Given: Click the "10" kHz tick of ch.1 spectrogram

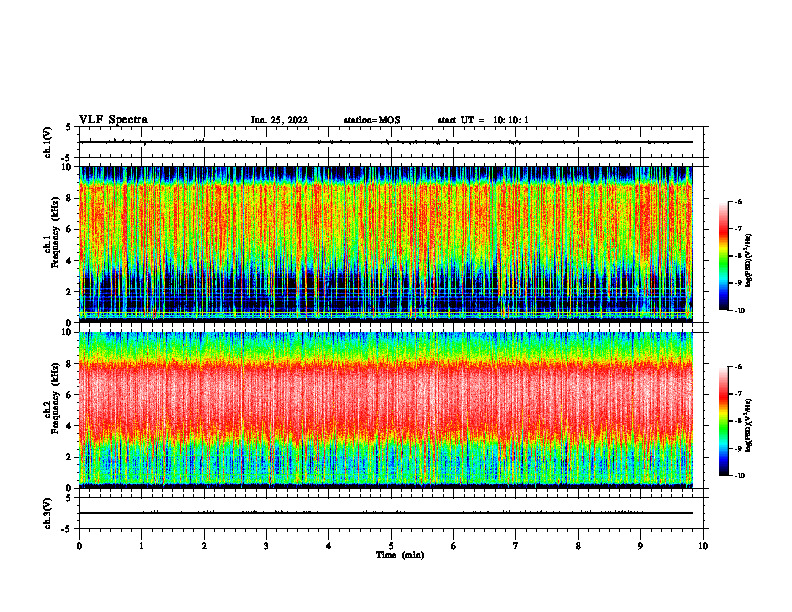Looking at the screenshot, I should pos(68,167).
